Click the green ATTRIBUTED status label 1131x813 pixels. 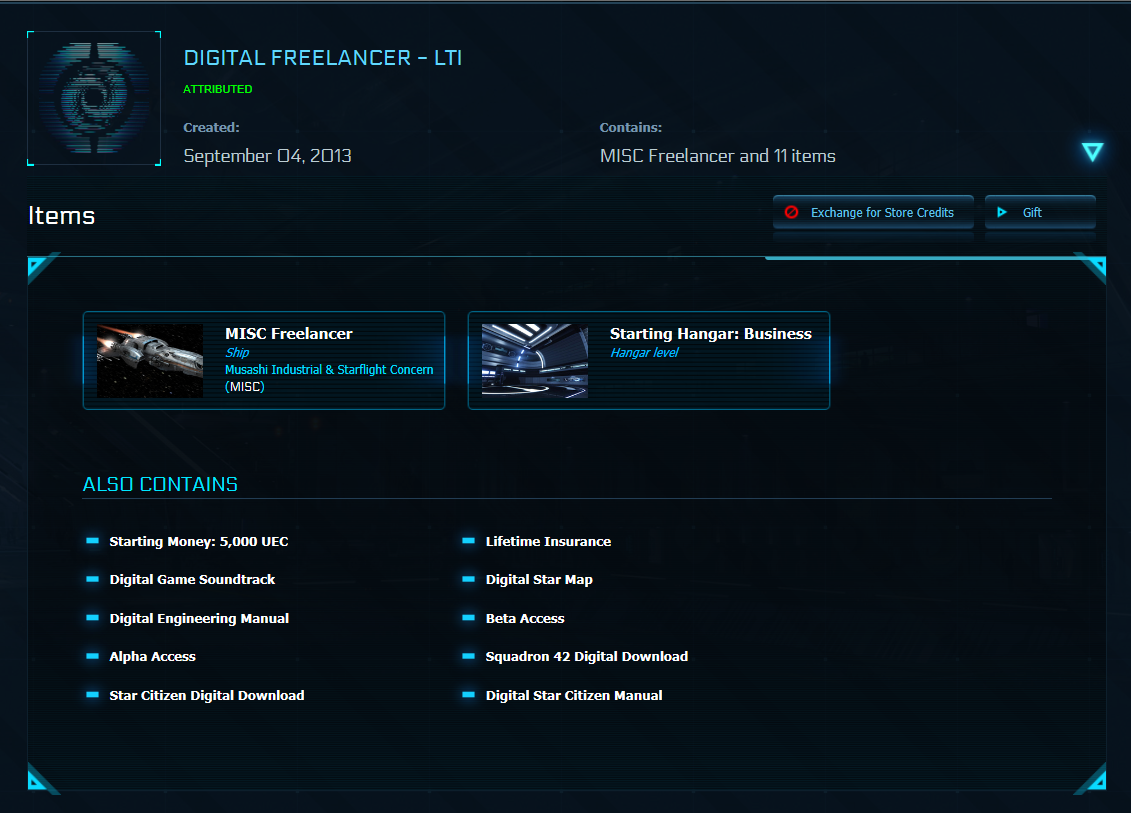point(218,89)
